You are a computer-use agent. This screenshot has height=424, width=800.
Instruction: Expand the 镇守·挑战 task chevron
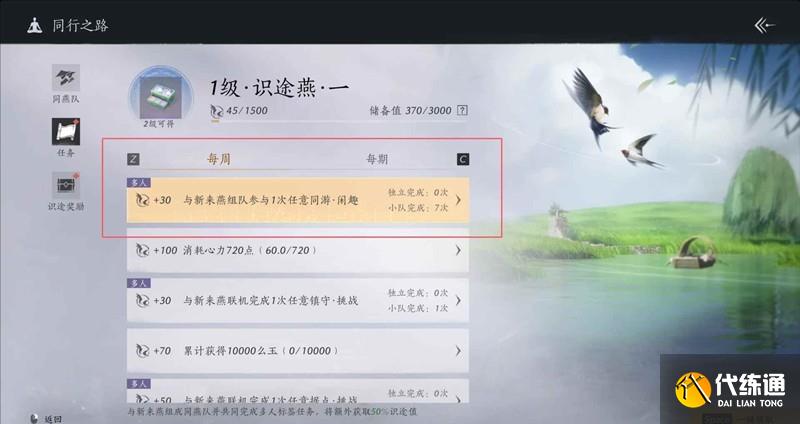pyautogui.click(x=458, y=301)
